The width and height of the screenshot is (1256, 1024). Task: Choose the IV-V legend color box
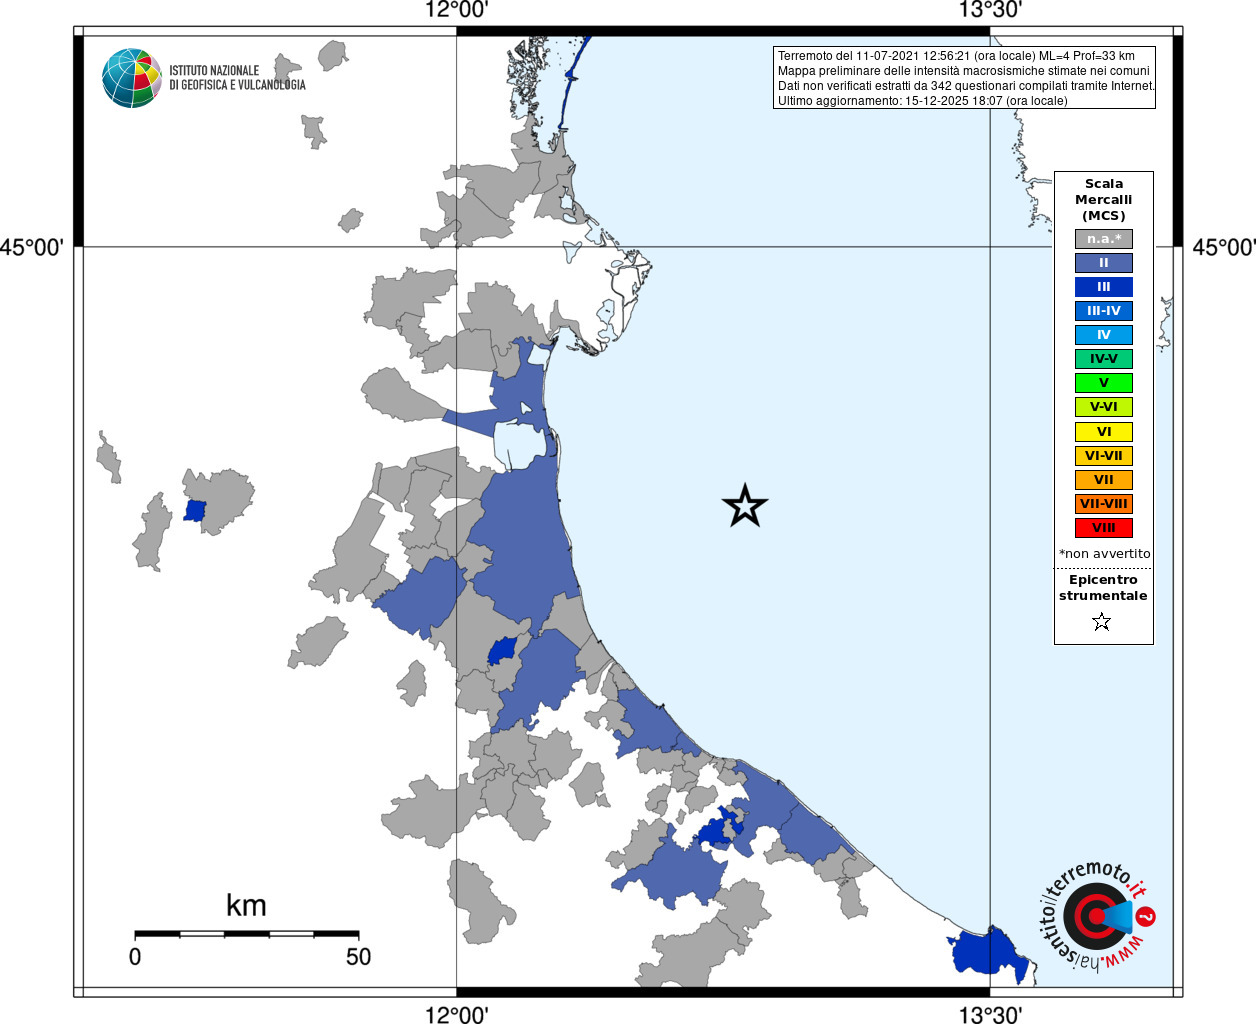click(x=1103, y=359)
